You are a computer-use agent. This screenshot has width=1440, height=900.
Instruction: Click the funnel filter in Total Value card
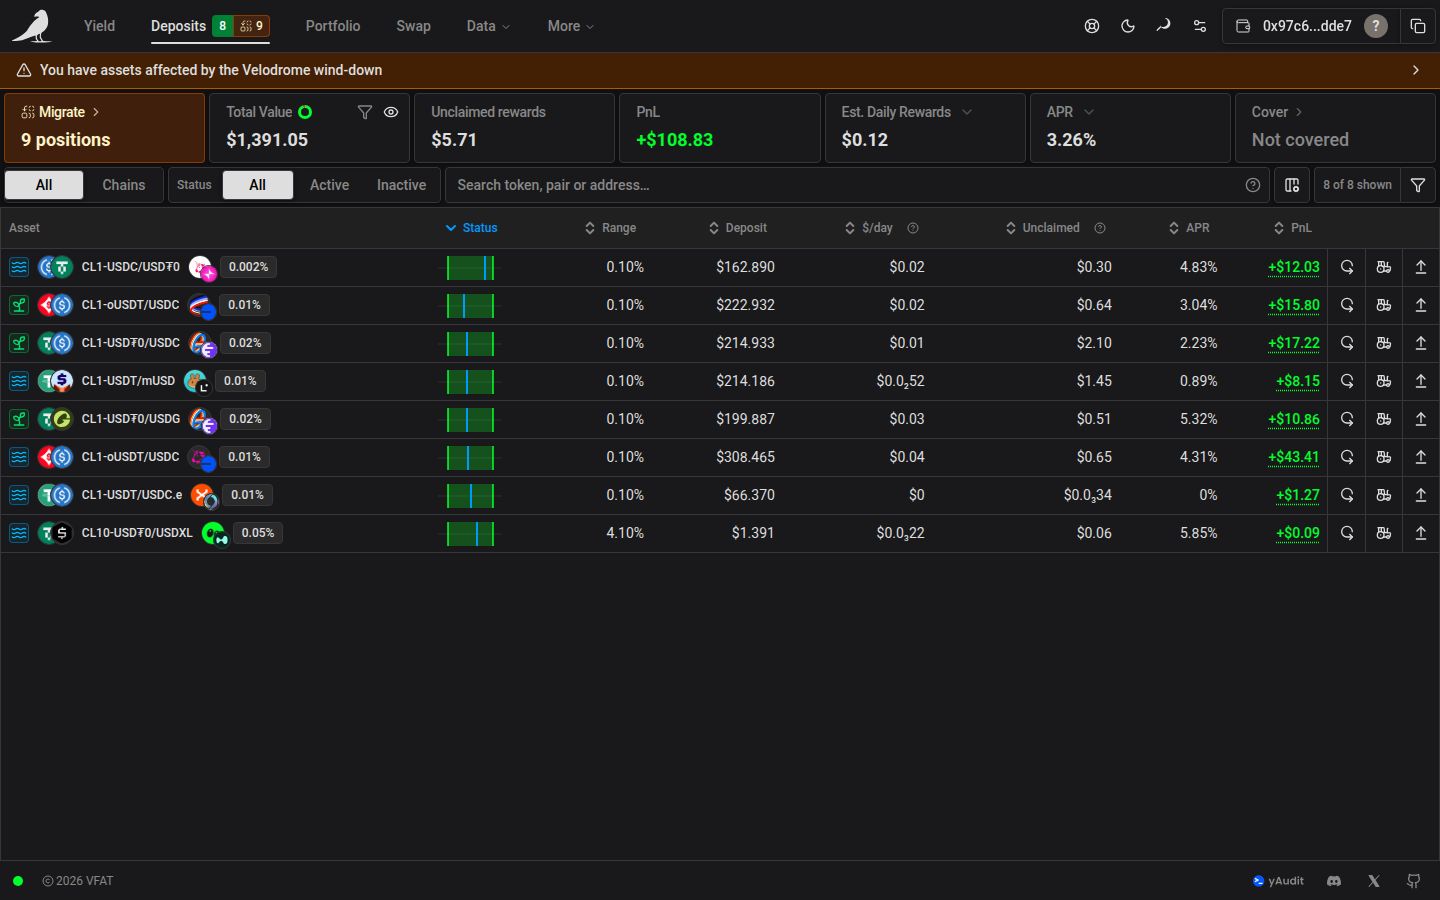click(x=365, y=112)
